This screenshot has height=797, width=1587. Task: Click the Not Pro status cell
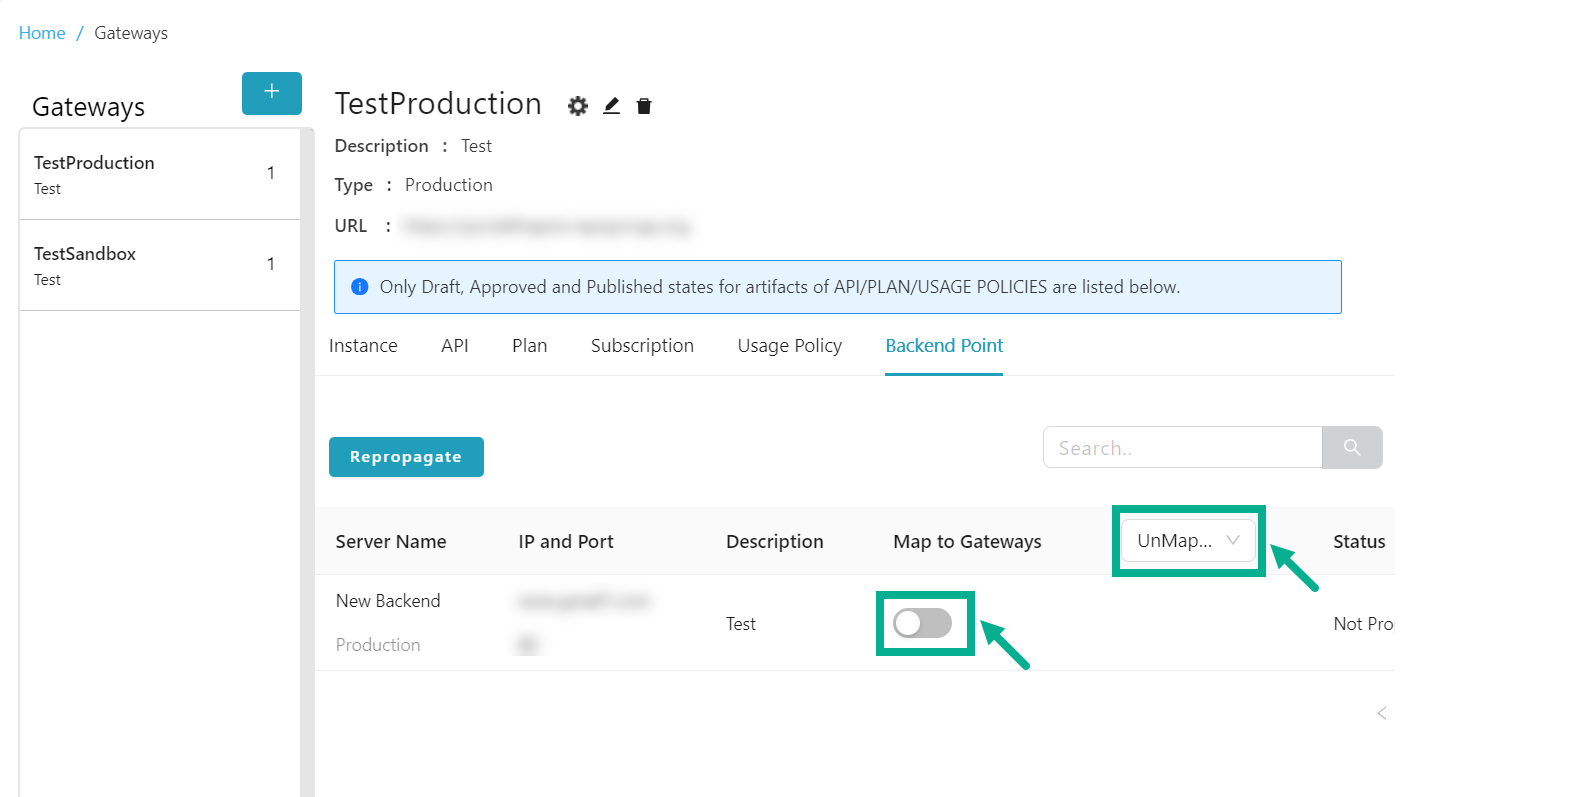pyautogui.click(x=1363, y=624)
